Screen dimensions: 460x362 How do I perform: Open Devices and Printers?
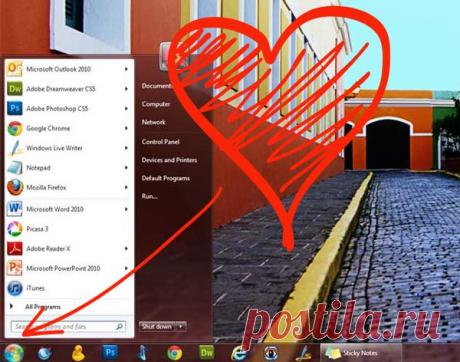click(169, 160)
